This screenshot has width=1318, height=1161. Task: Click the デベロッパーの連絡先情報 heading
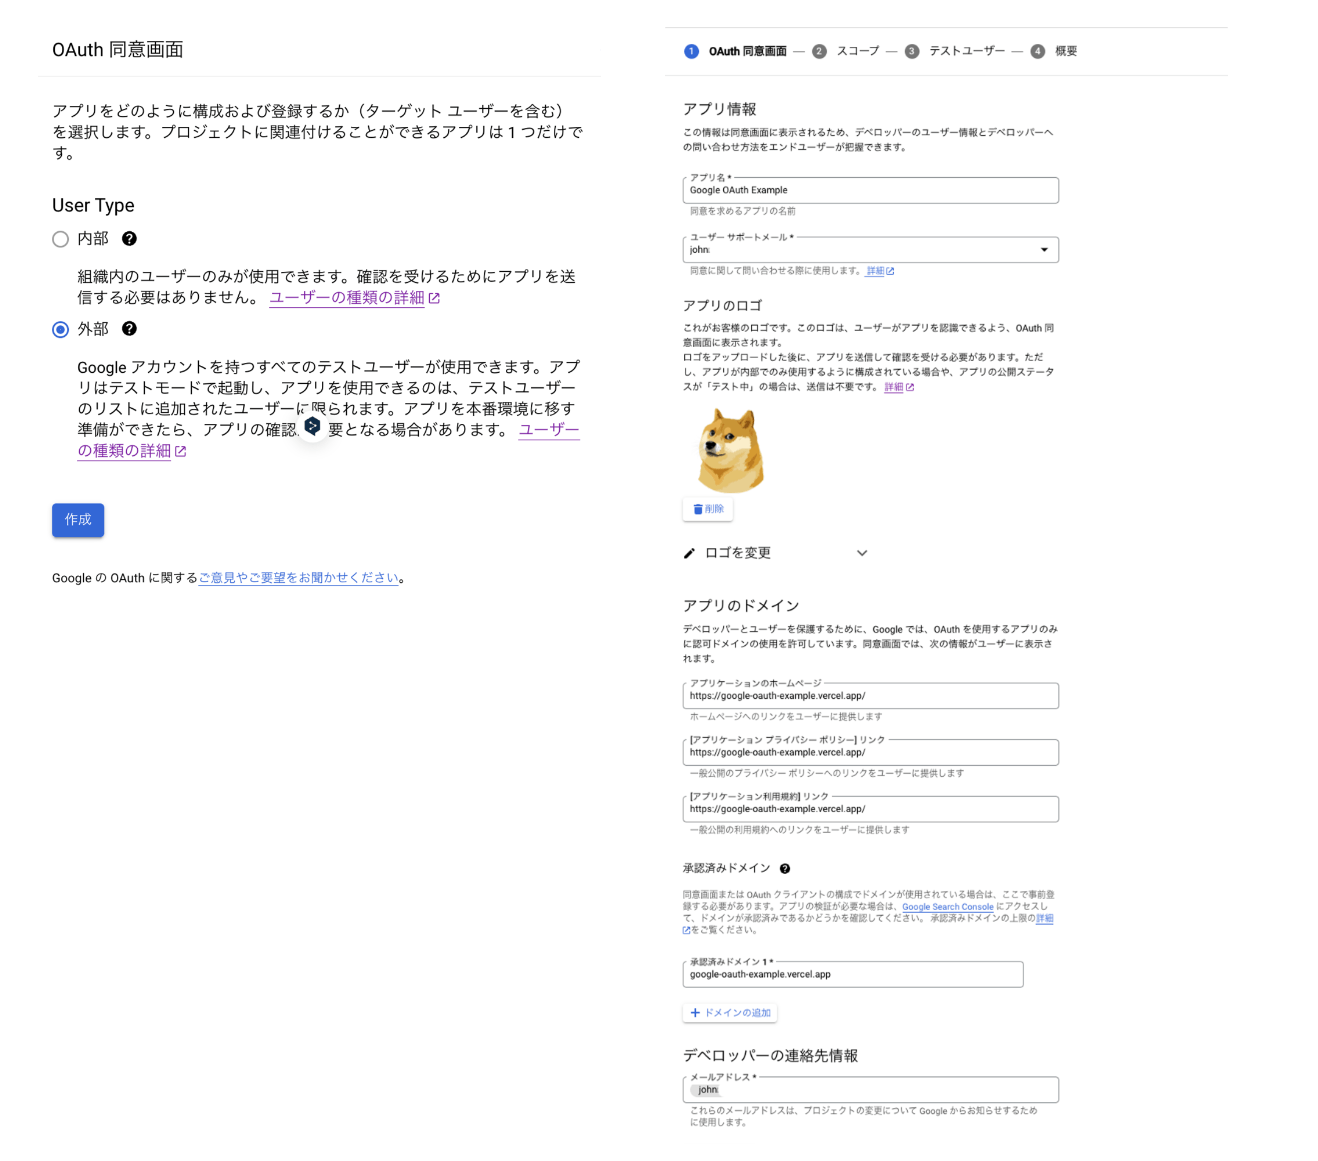(770, 1055)
